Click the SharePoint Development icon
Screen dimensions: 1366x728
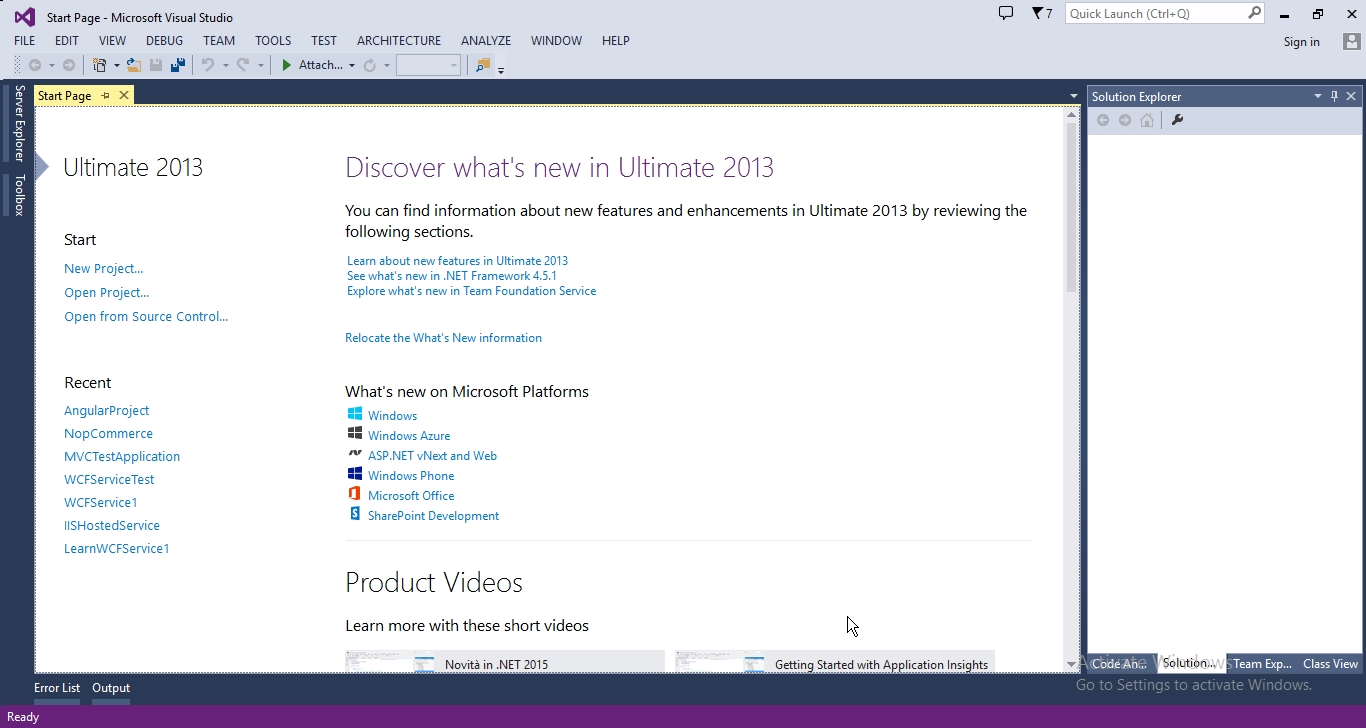coord(355,515)
